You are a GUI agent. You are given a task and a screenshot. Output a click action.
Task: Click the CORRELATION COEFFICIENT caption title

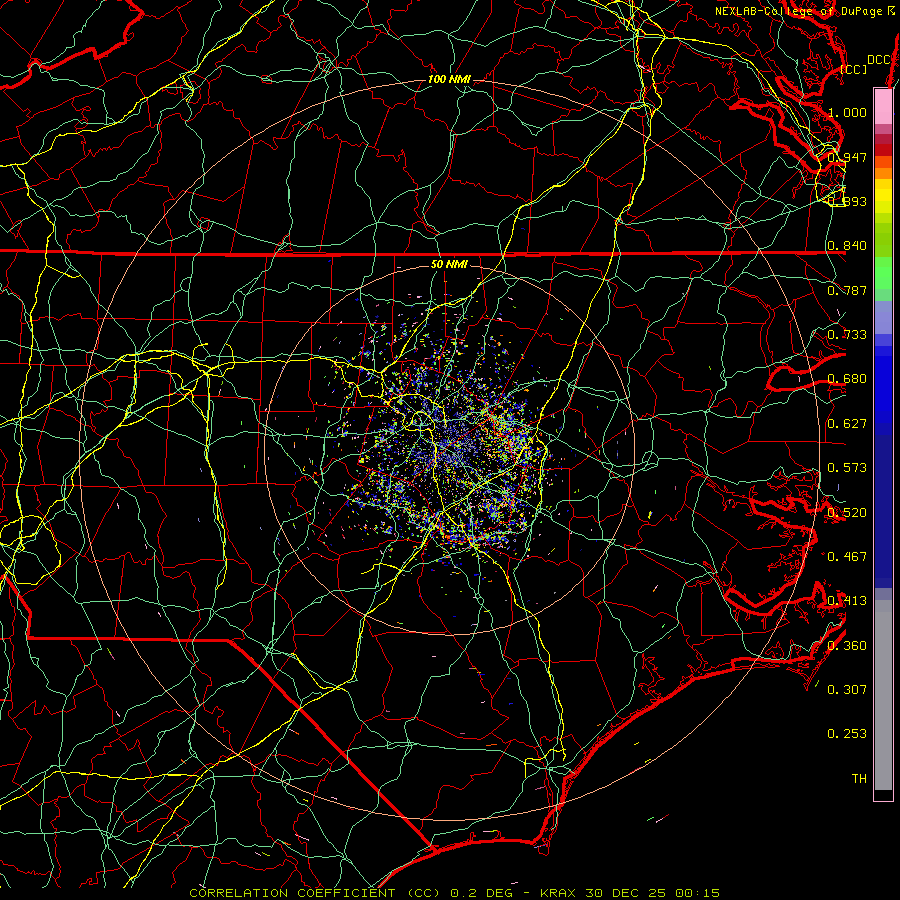point(292,893)
